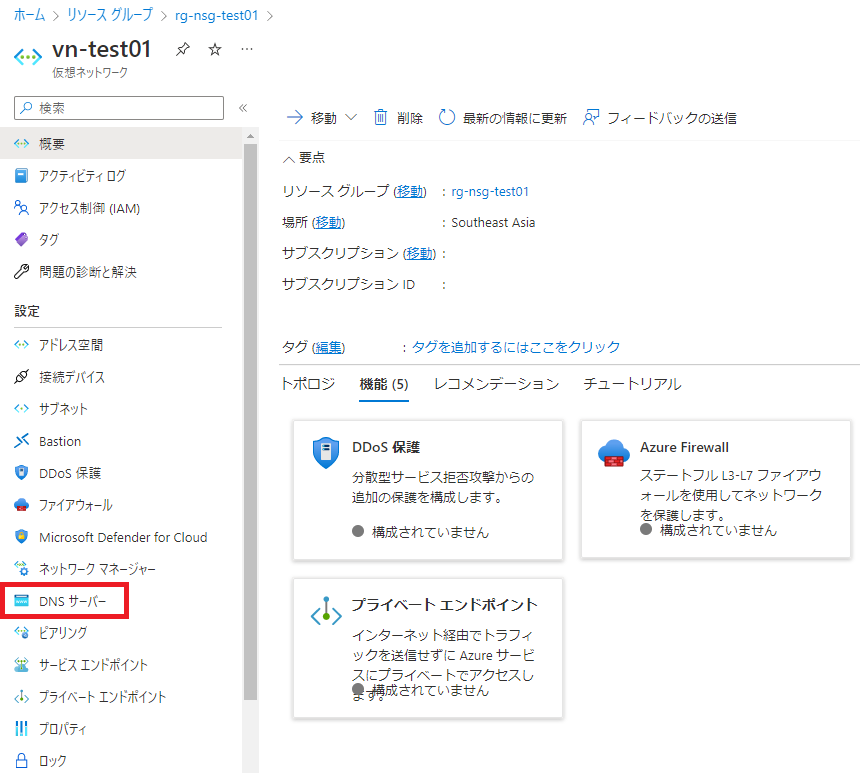Screen dimensions: 860x773
Task: Click the ファイアウォール cloud icon in sidebar
Action: pyautogui.click(x=21, y=505)
